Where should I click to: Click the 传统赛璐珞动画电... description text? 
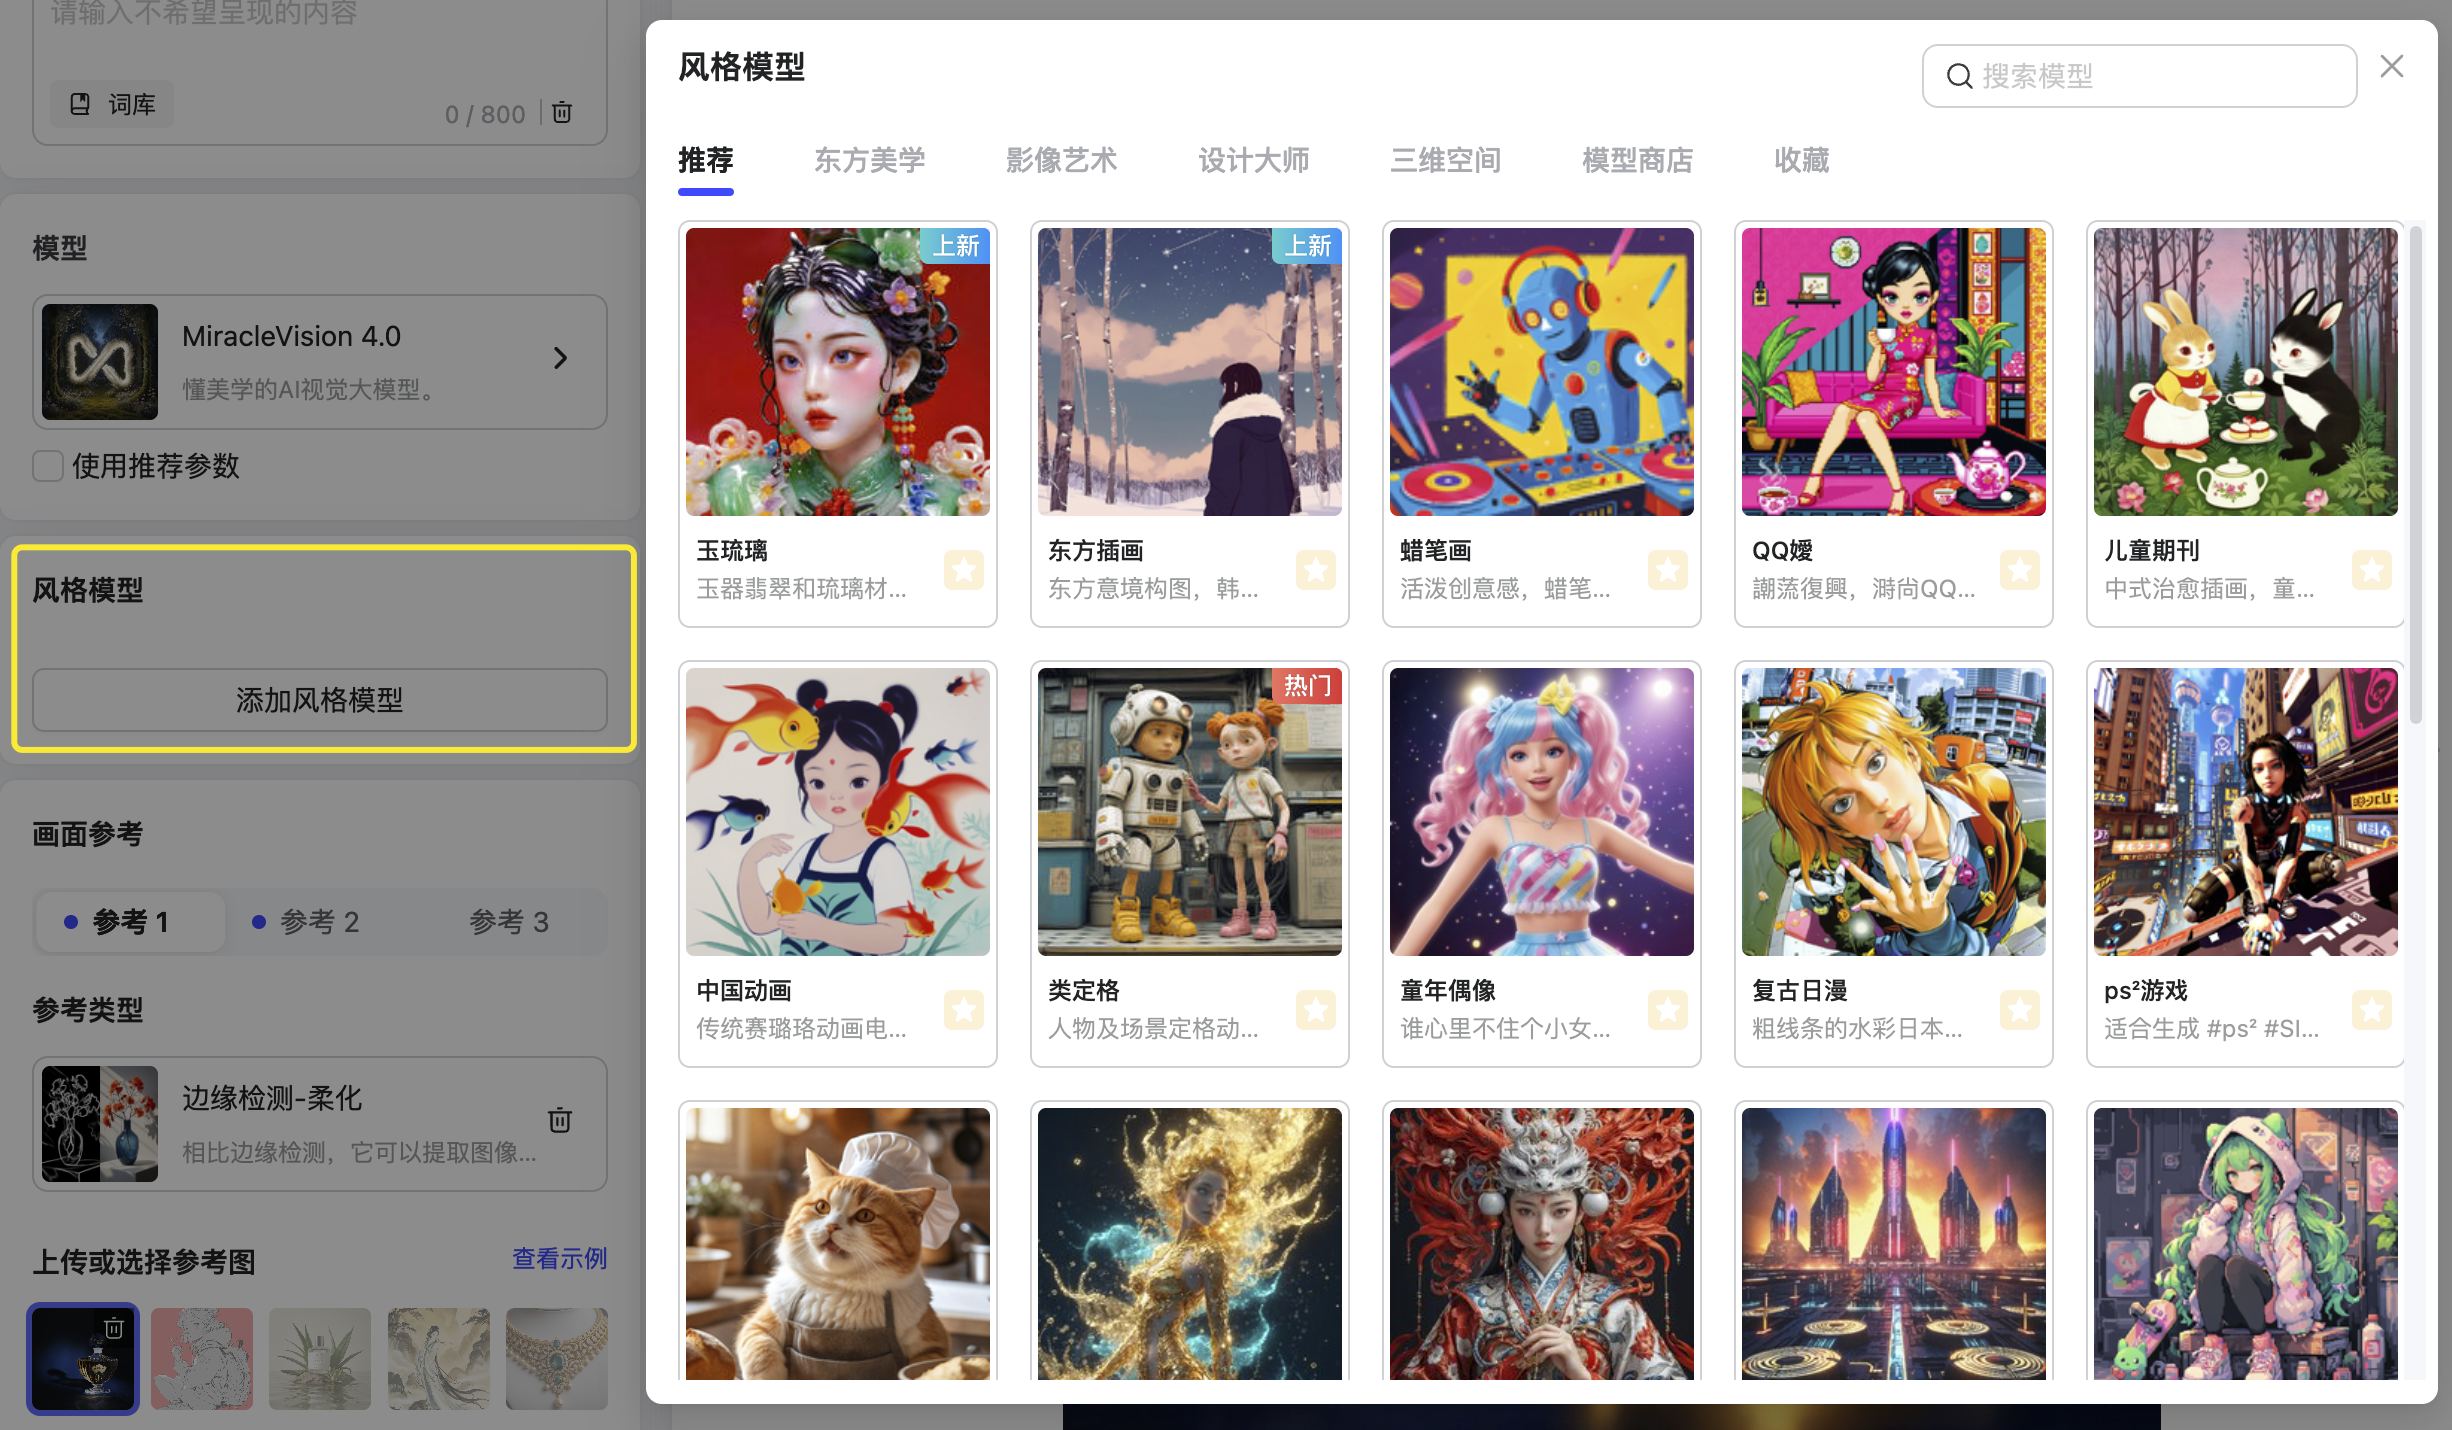click(801, 1029)
